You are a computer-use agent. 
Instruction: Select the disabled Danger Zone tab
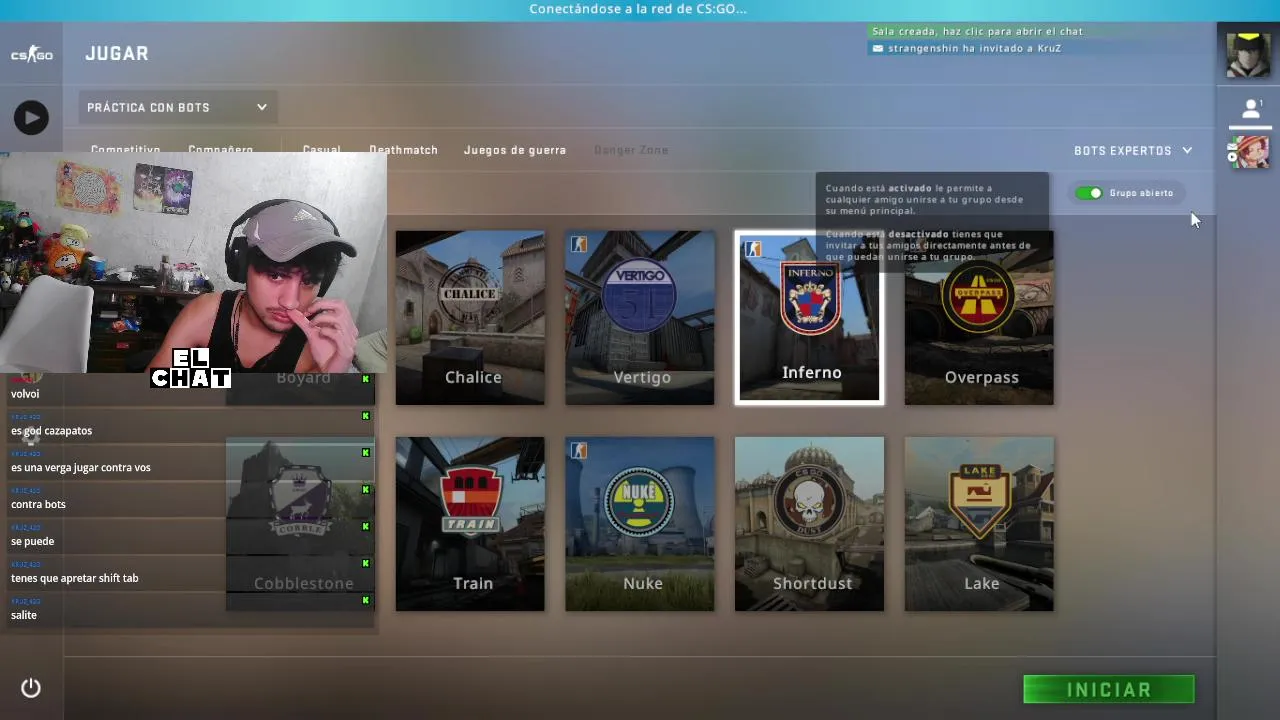631,150
